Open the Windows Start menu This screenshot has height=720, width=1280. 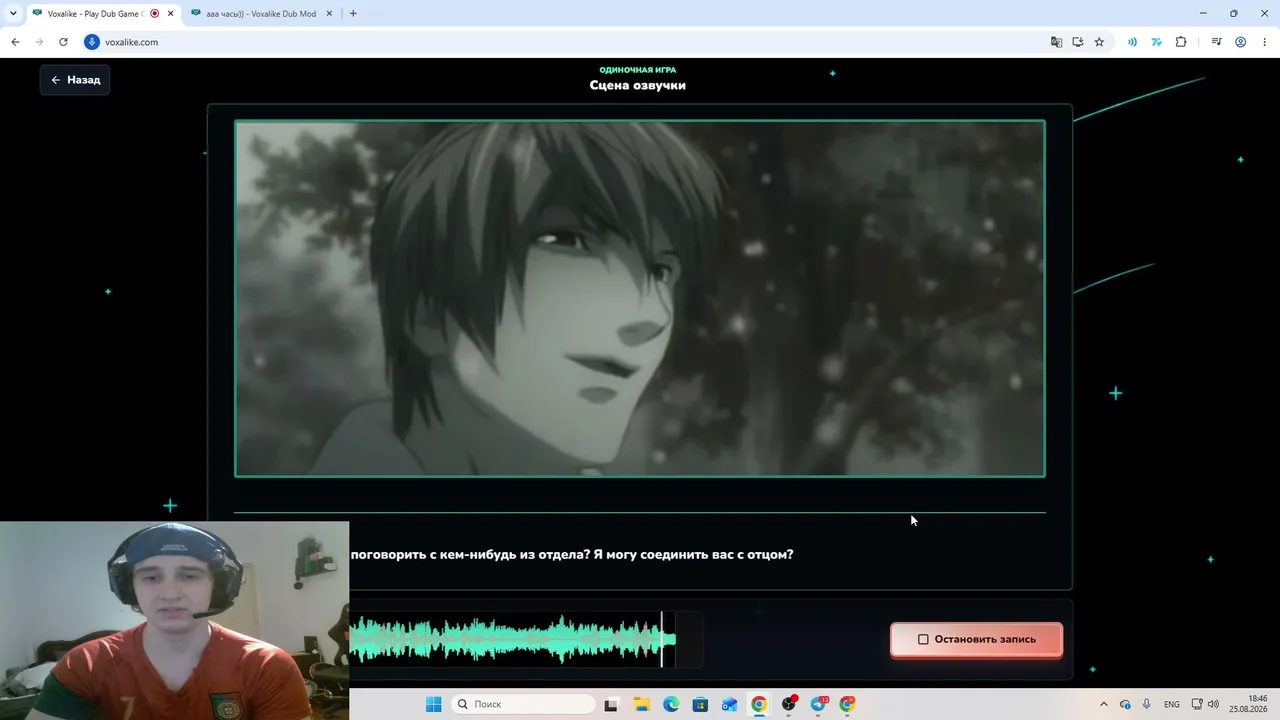coord(433,704)
